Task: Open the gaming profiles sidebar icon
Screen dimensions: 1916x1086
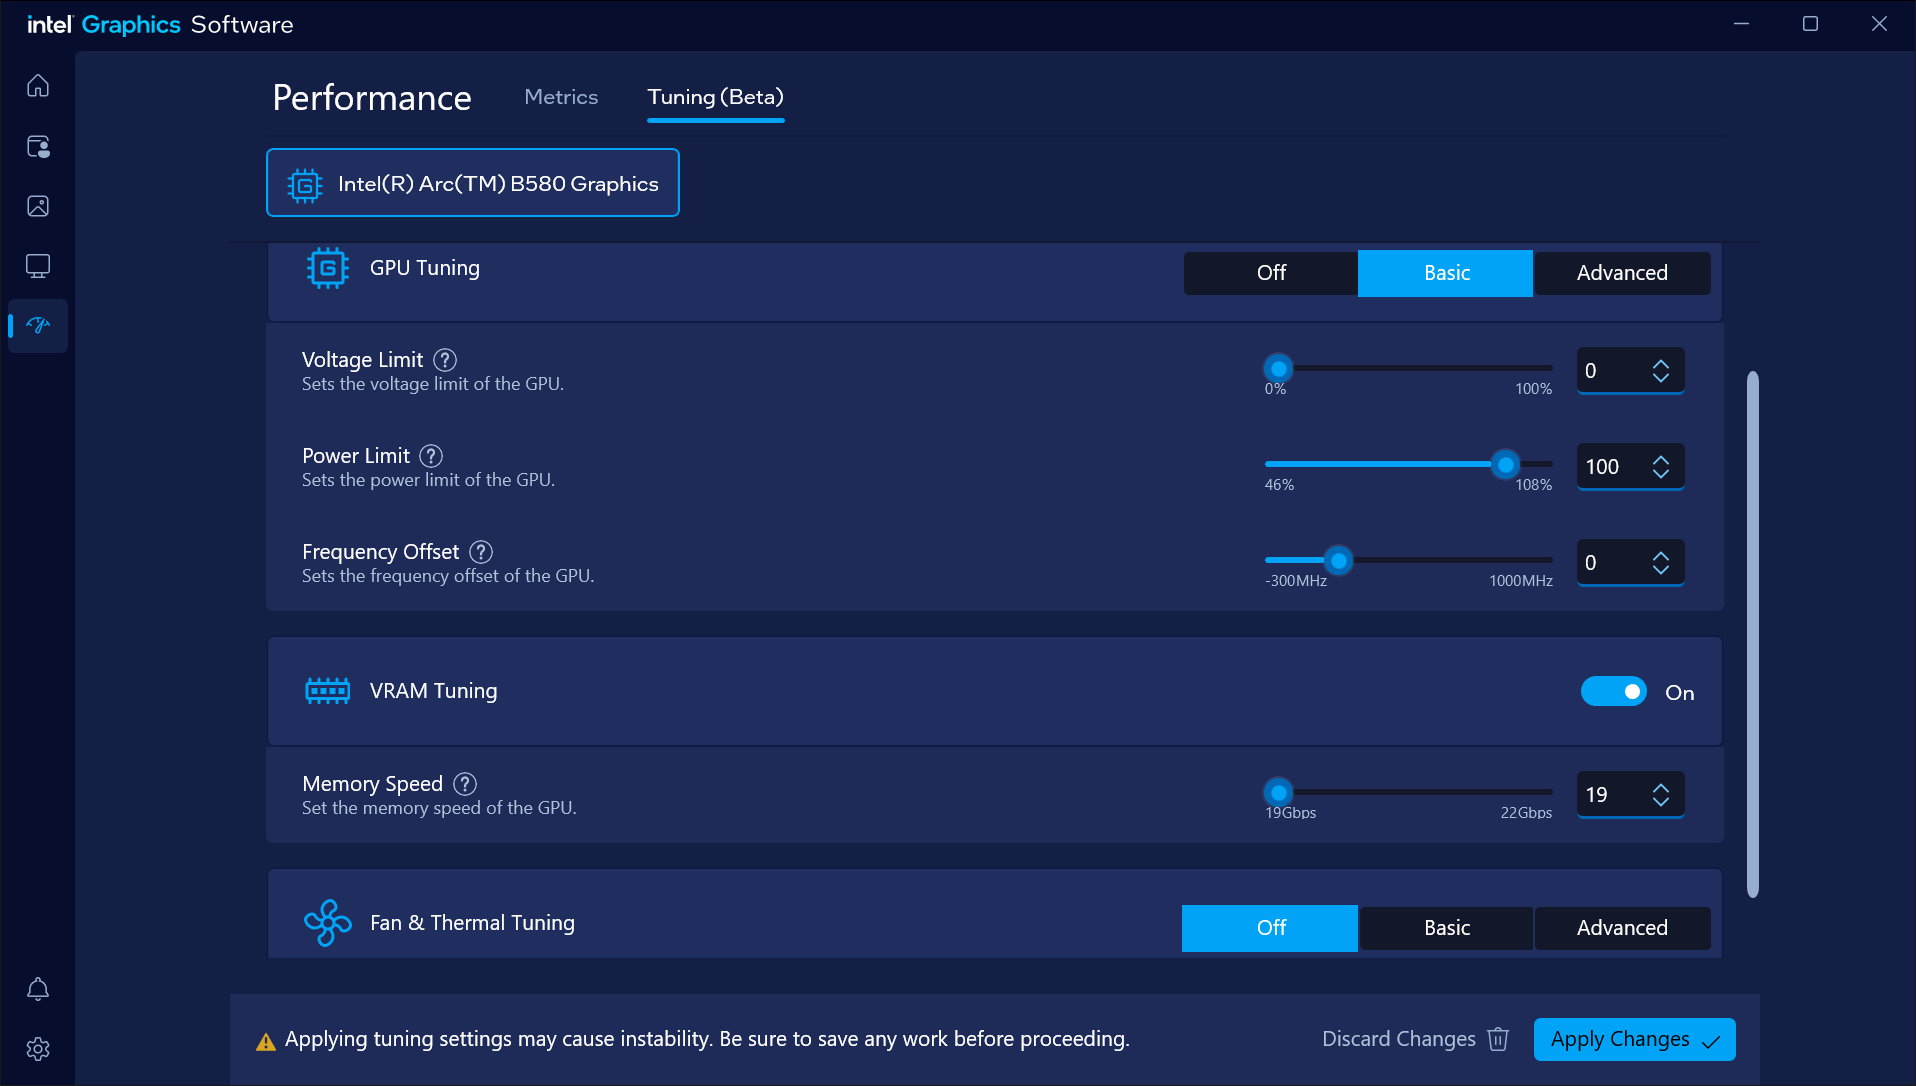Action: pos(38,146)
